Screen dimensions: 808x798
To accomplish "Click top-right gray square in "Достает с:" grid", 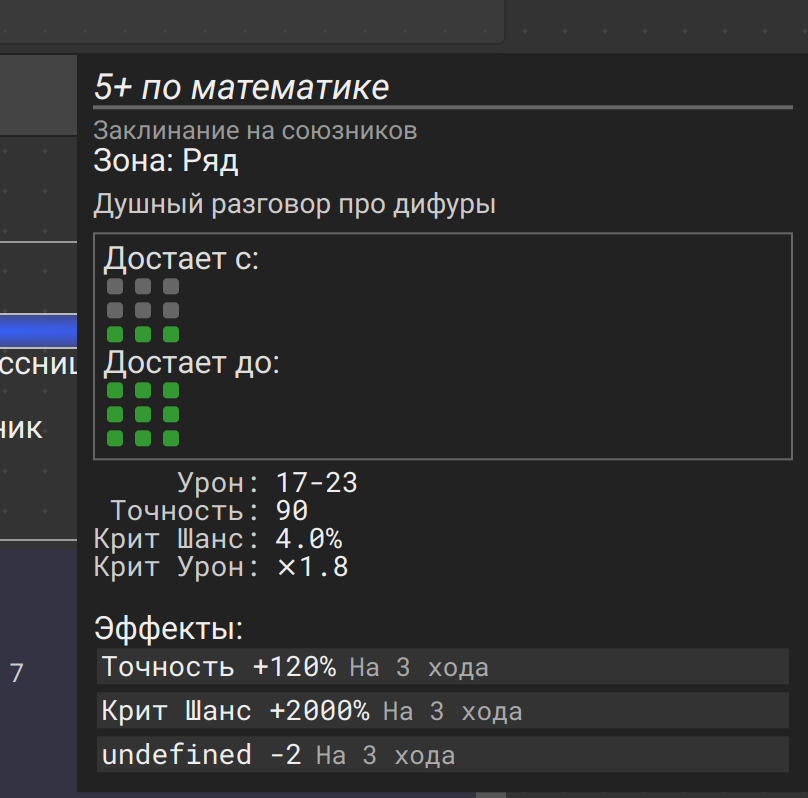I will pyautogui.click(x=171, y=286).
